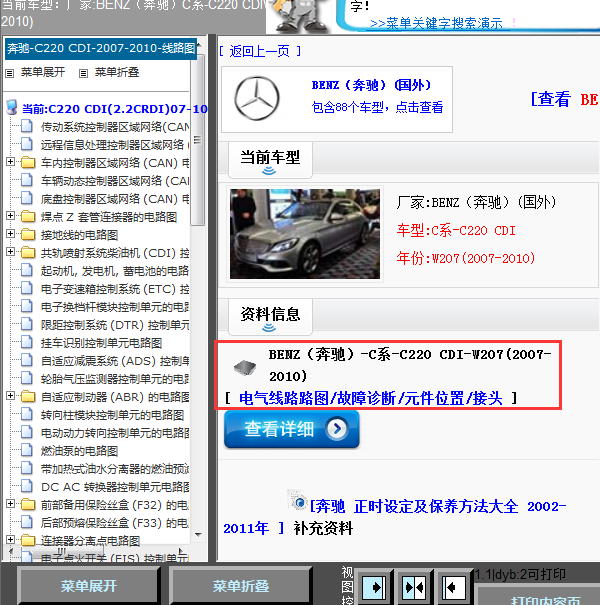
Task: Expand the 连接器分离点电路图 node
Action: pos(11,540)
